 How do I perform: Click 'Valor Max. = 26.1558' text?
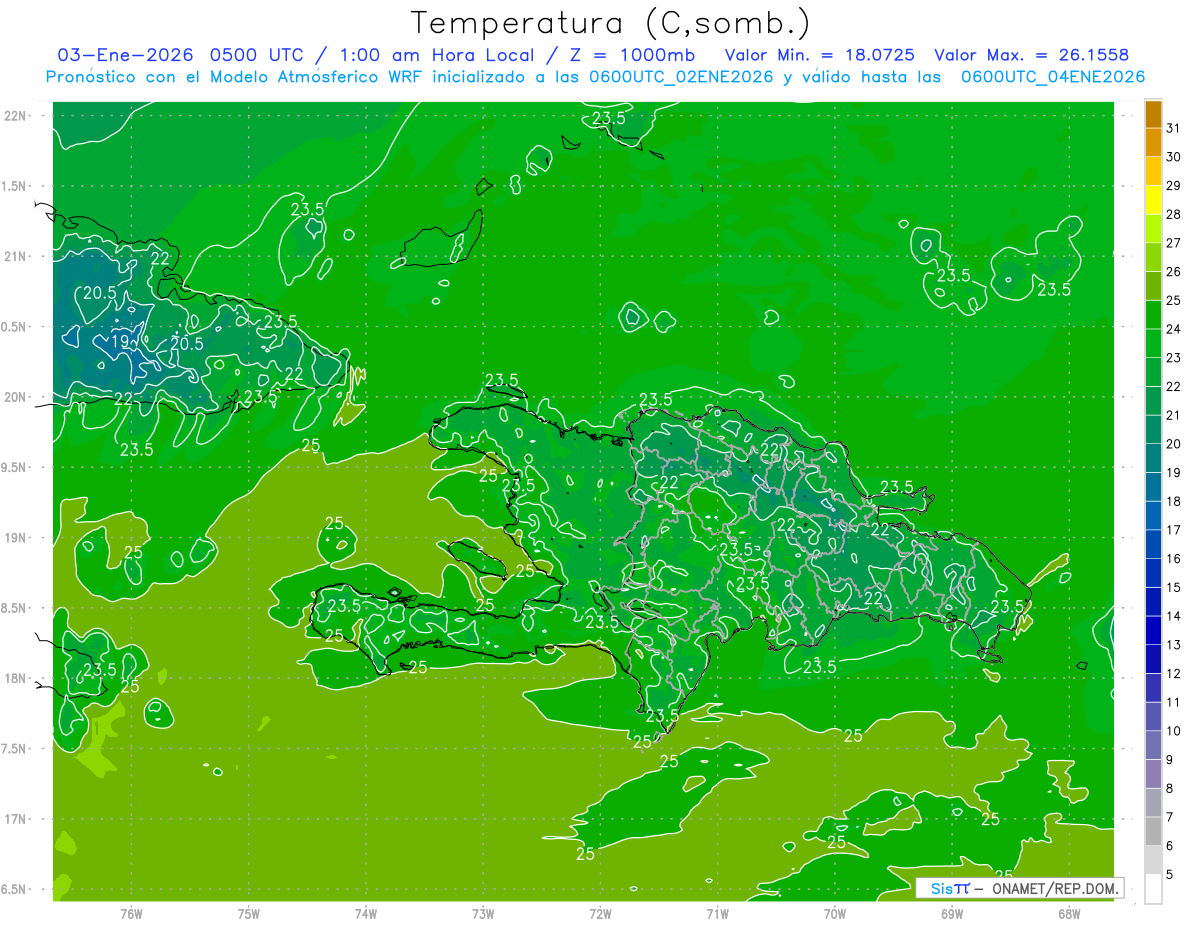pos(1031,55)
